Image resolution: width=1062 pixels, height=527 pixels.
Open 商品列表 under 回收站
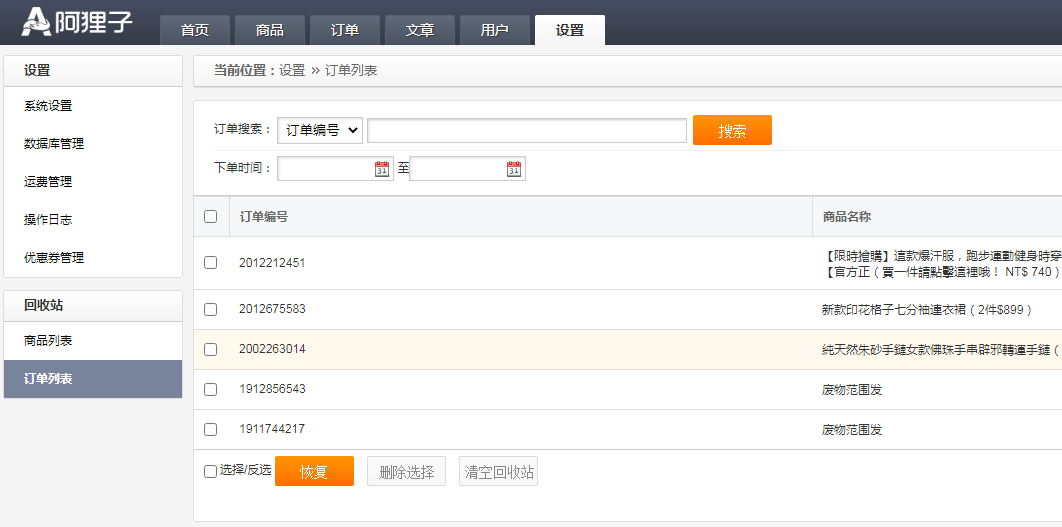[48, 341]
